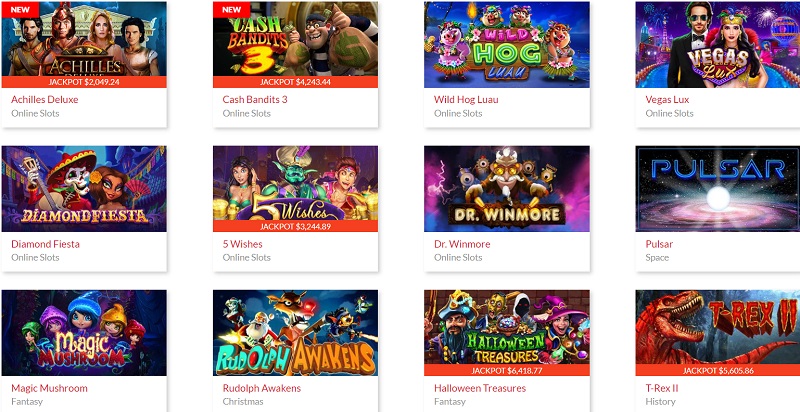The image size is (800, 412).
Task: Click the Rudolph Awakens game image
Action: (295, 333)
